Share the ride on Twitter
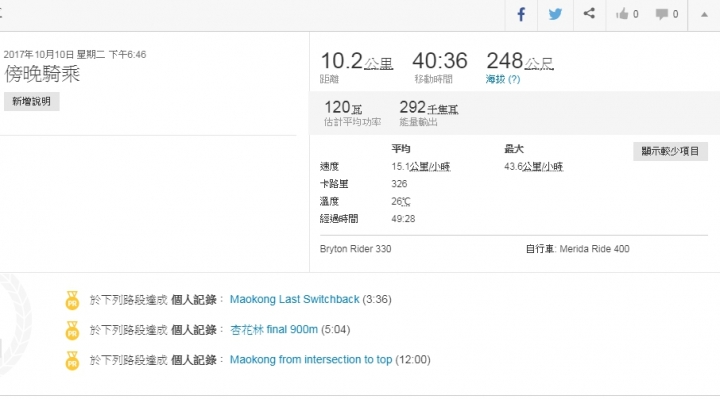 coord(555,14)
